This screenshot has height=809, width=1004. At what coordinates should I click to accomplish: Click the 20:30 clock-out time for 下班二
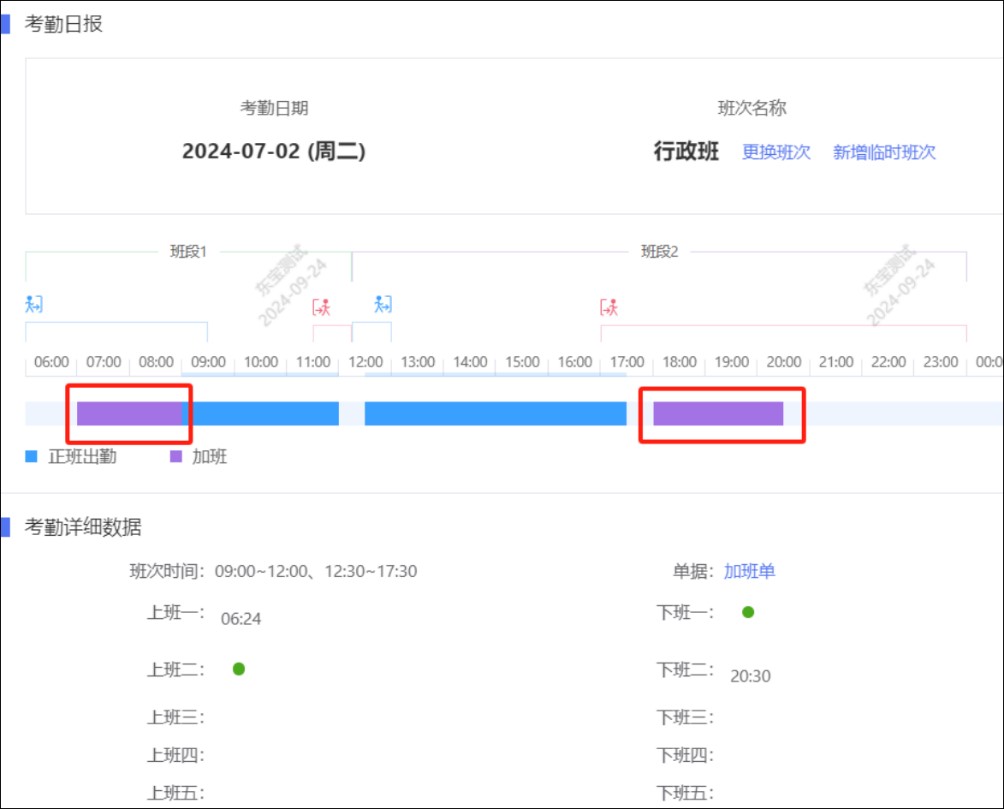(x=750, y=676)
